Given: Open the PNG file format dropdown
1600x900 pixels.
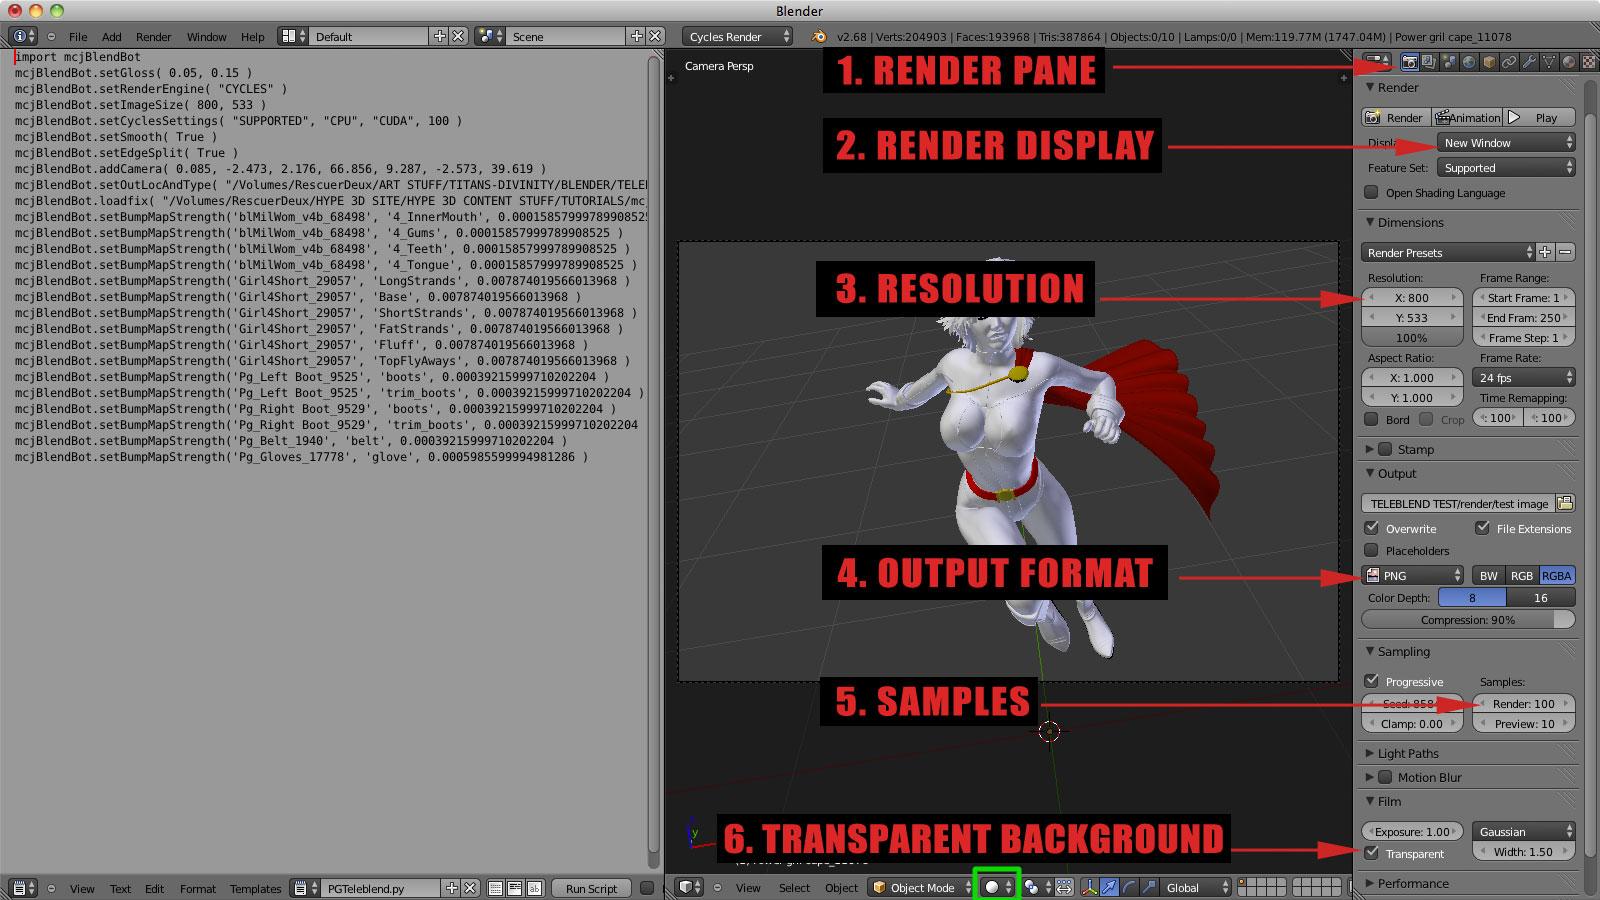Looking at the screenshot, I should click(x=1413, y=575).
